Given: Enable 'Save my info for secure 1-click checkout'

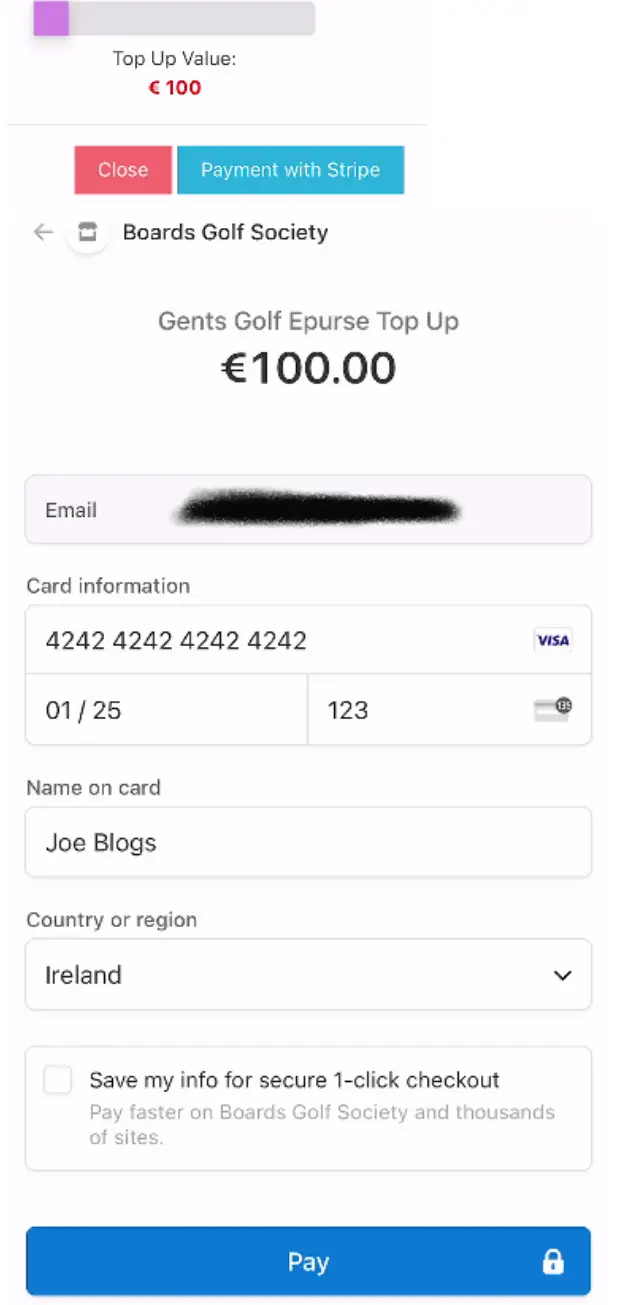Looking at the screenshot, I should tap(57, 1080).
